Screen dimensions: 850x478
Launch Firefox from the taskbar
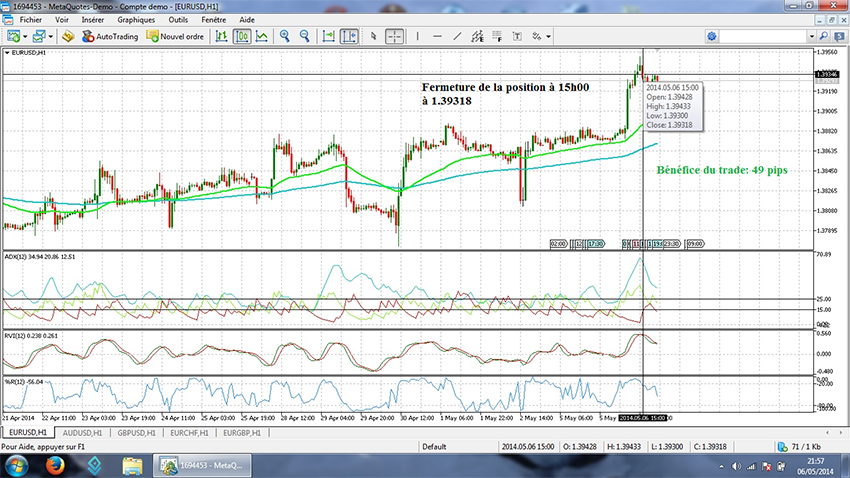coord(55,465)
